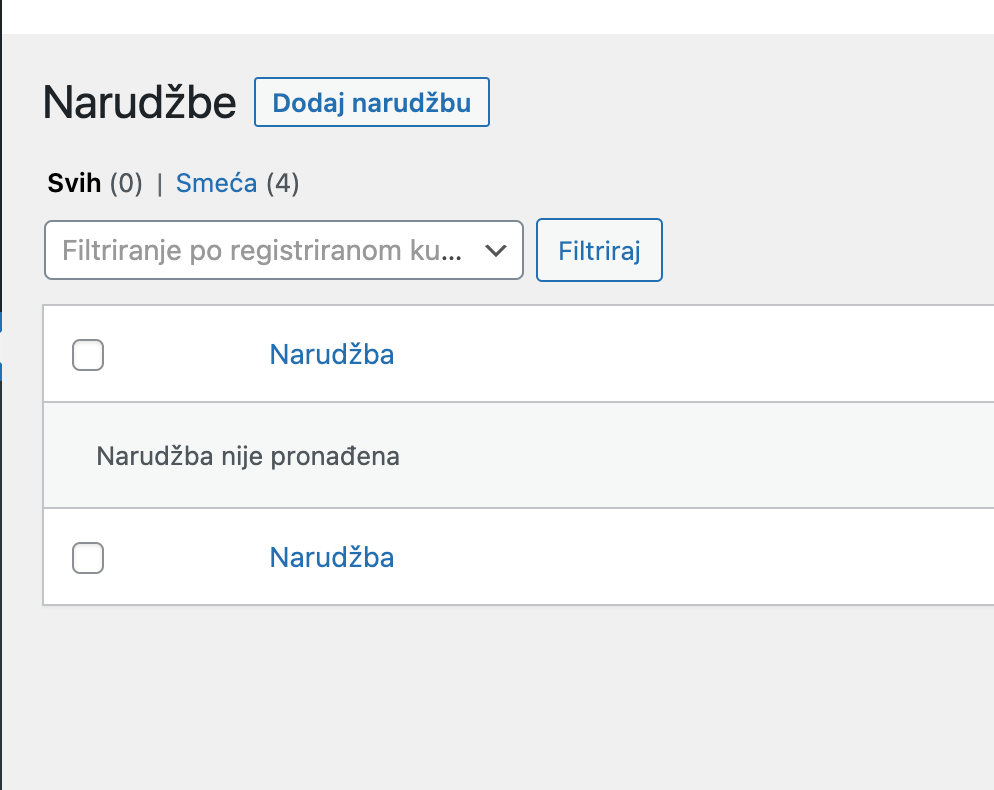Click the Dodaj narudžbu button

[x=371, y=101]
